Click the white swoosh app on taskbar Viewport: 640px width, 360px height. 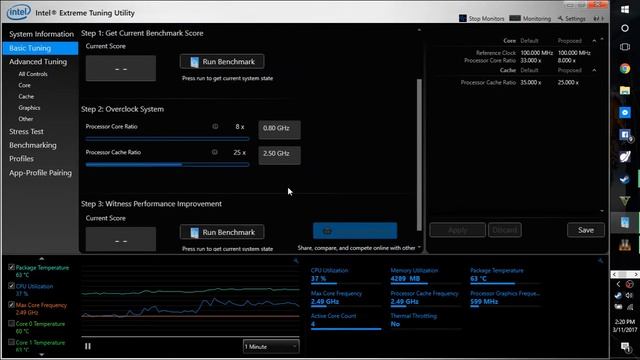pyautogui.click(x=625, y=157)
